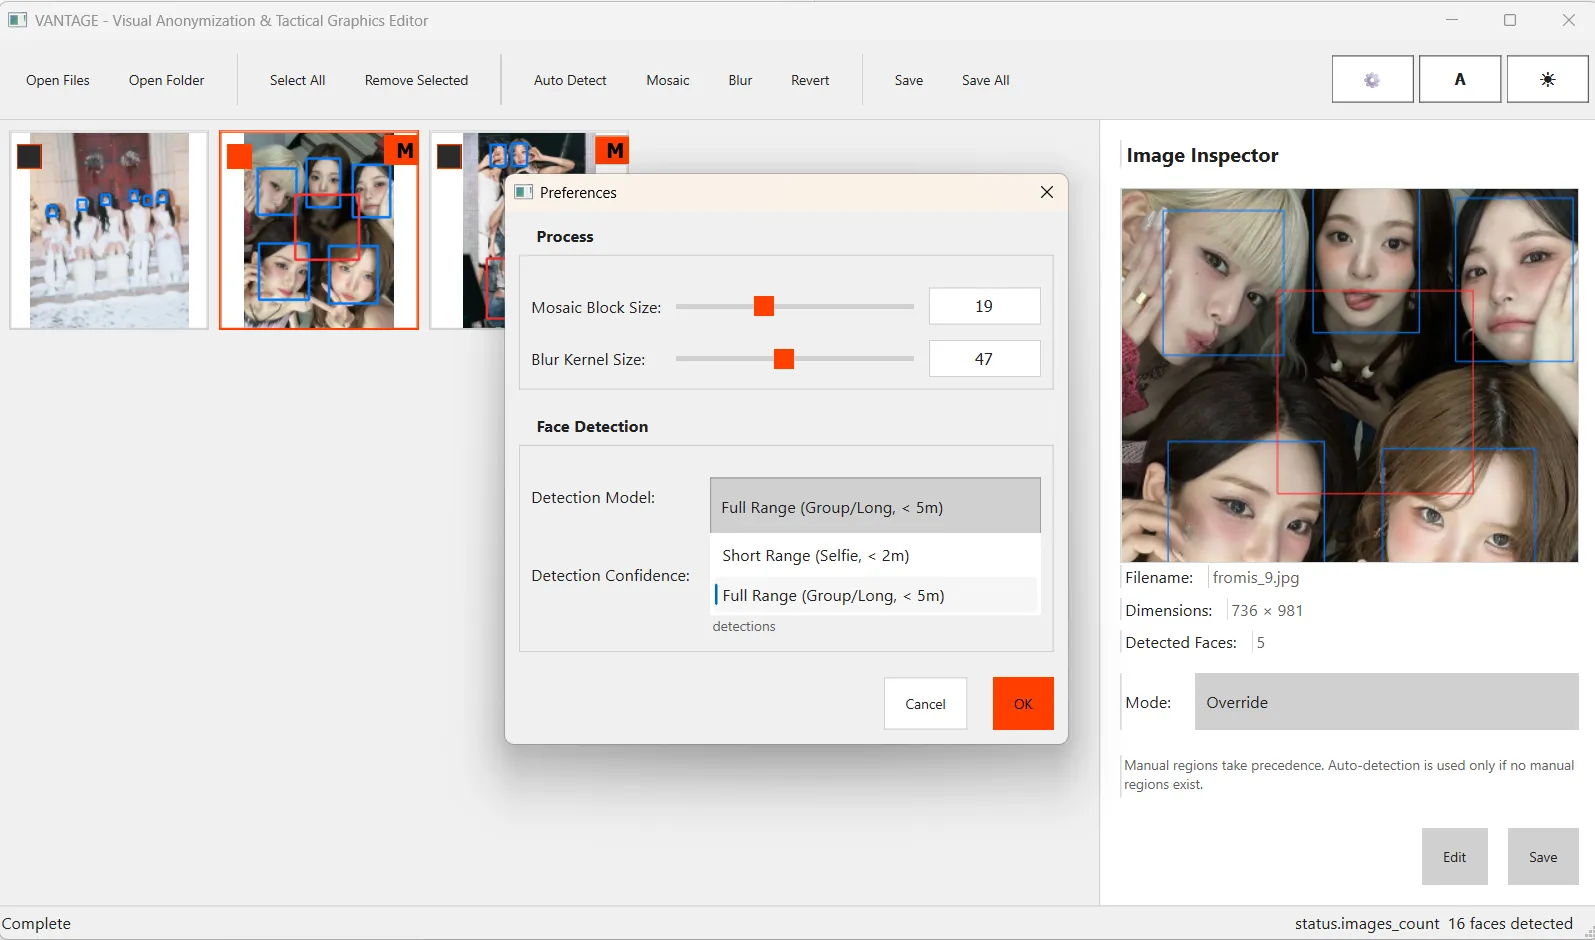Viewport: 1595px width, 940px height.
Task: Click Edit in Image Inspector
Action: (1454, 856)
